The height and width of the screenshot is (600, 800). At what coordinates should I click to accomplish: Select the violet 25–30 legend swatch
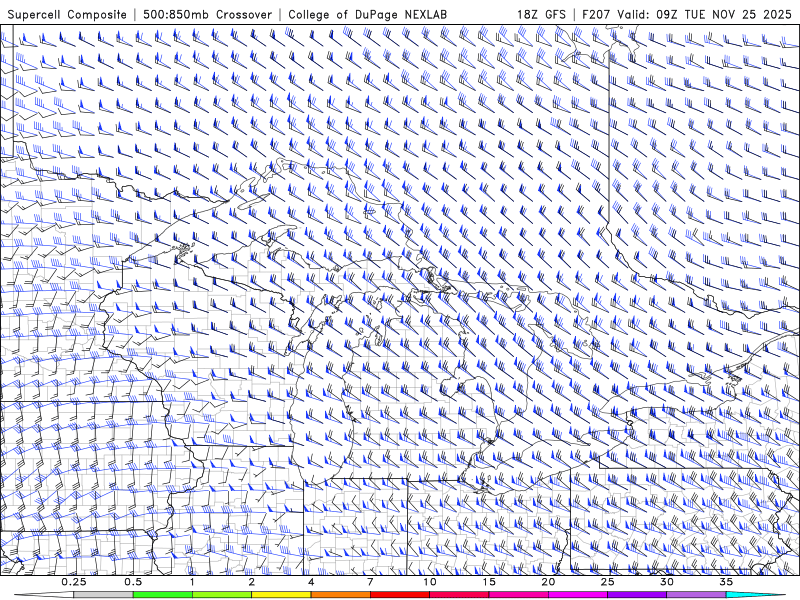click(637, 595)
